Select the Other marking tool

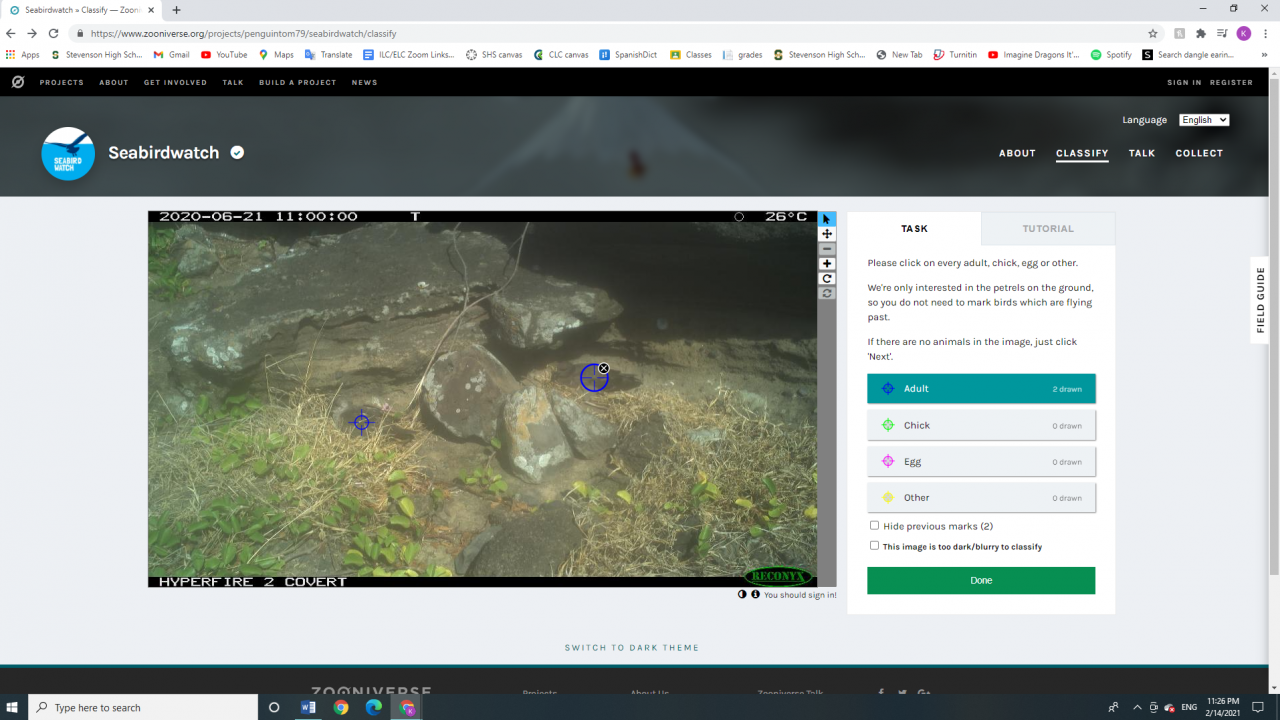981,497
